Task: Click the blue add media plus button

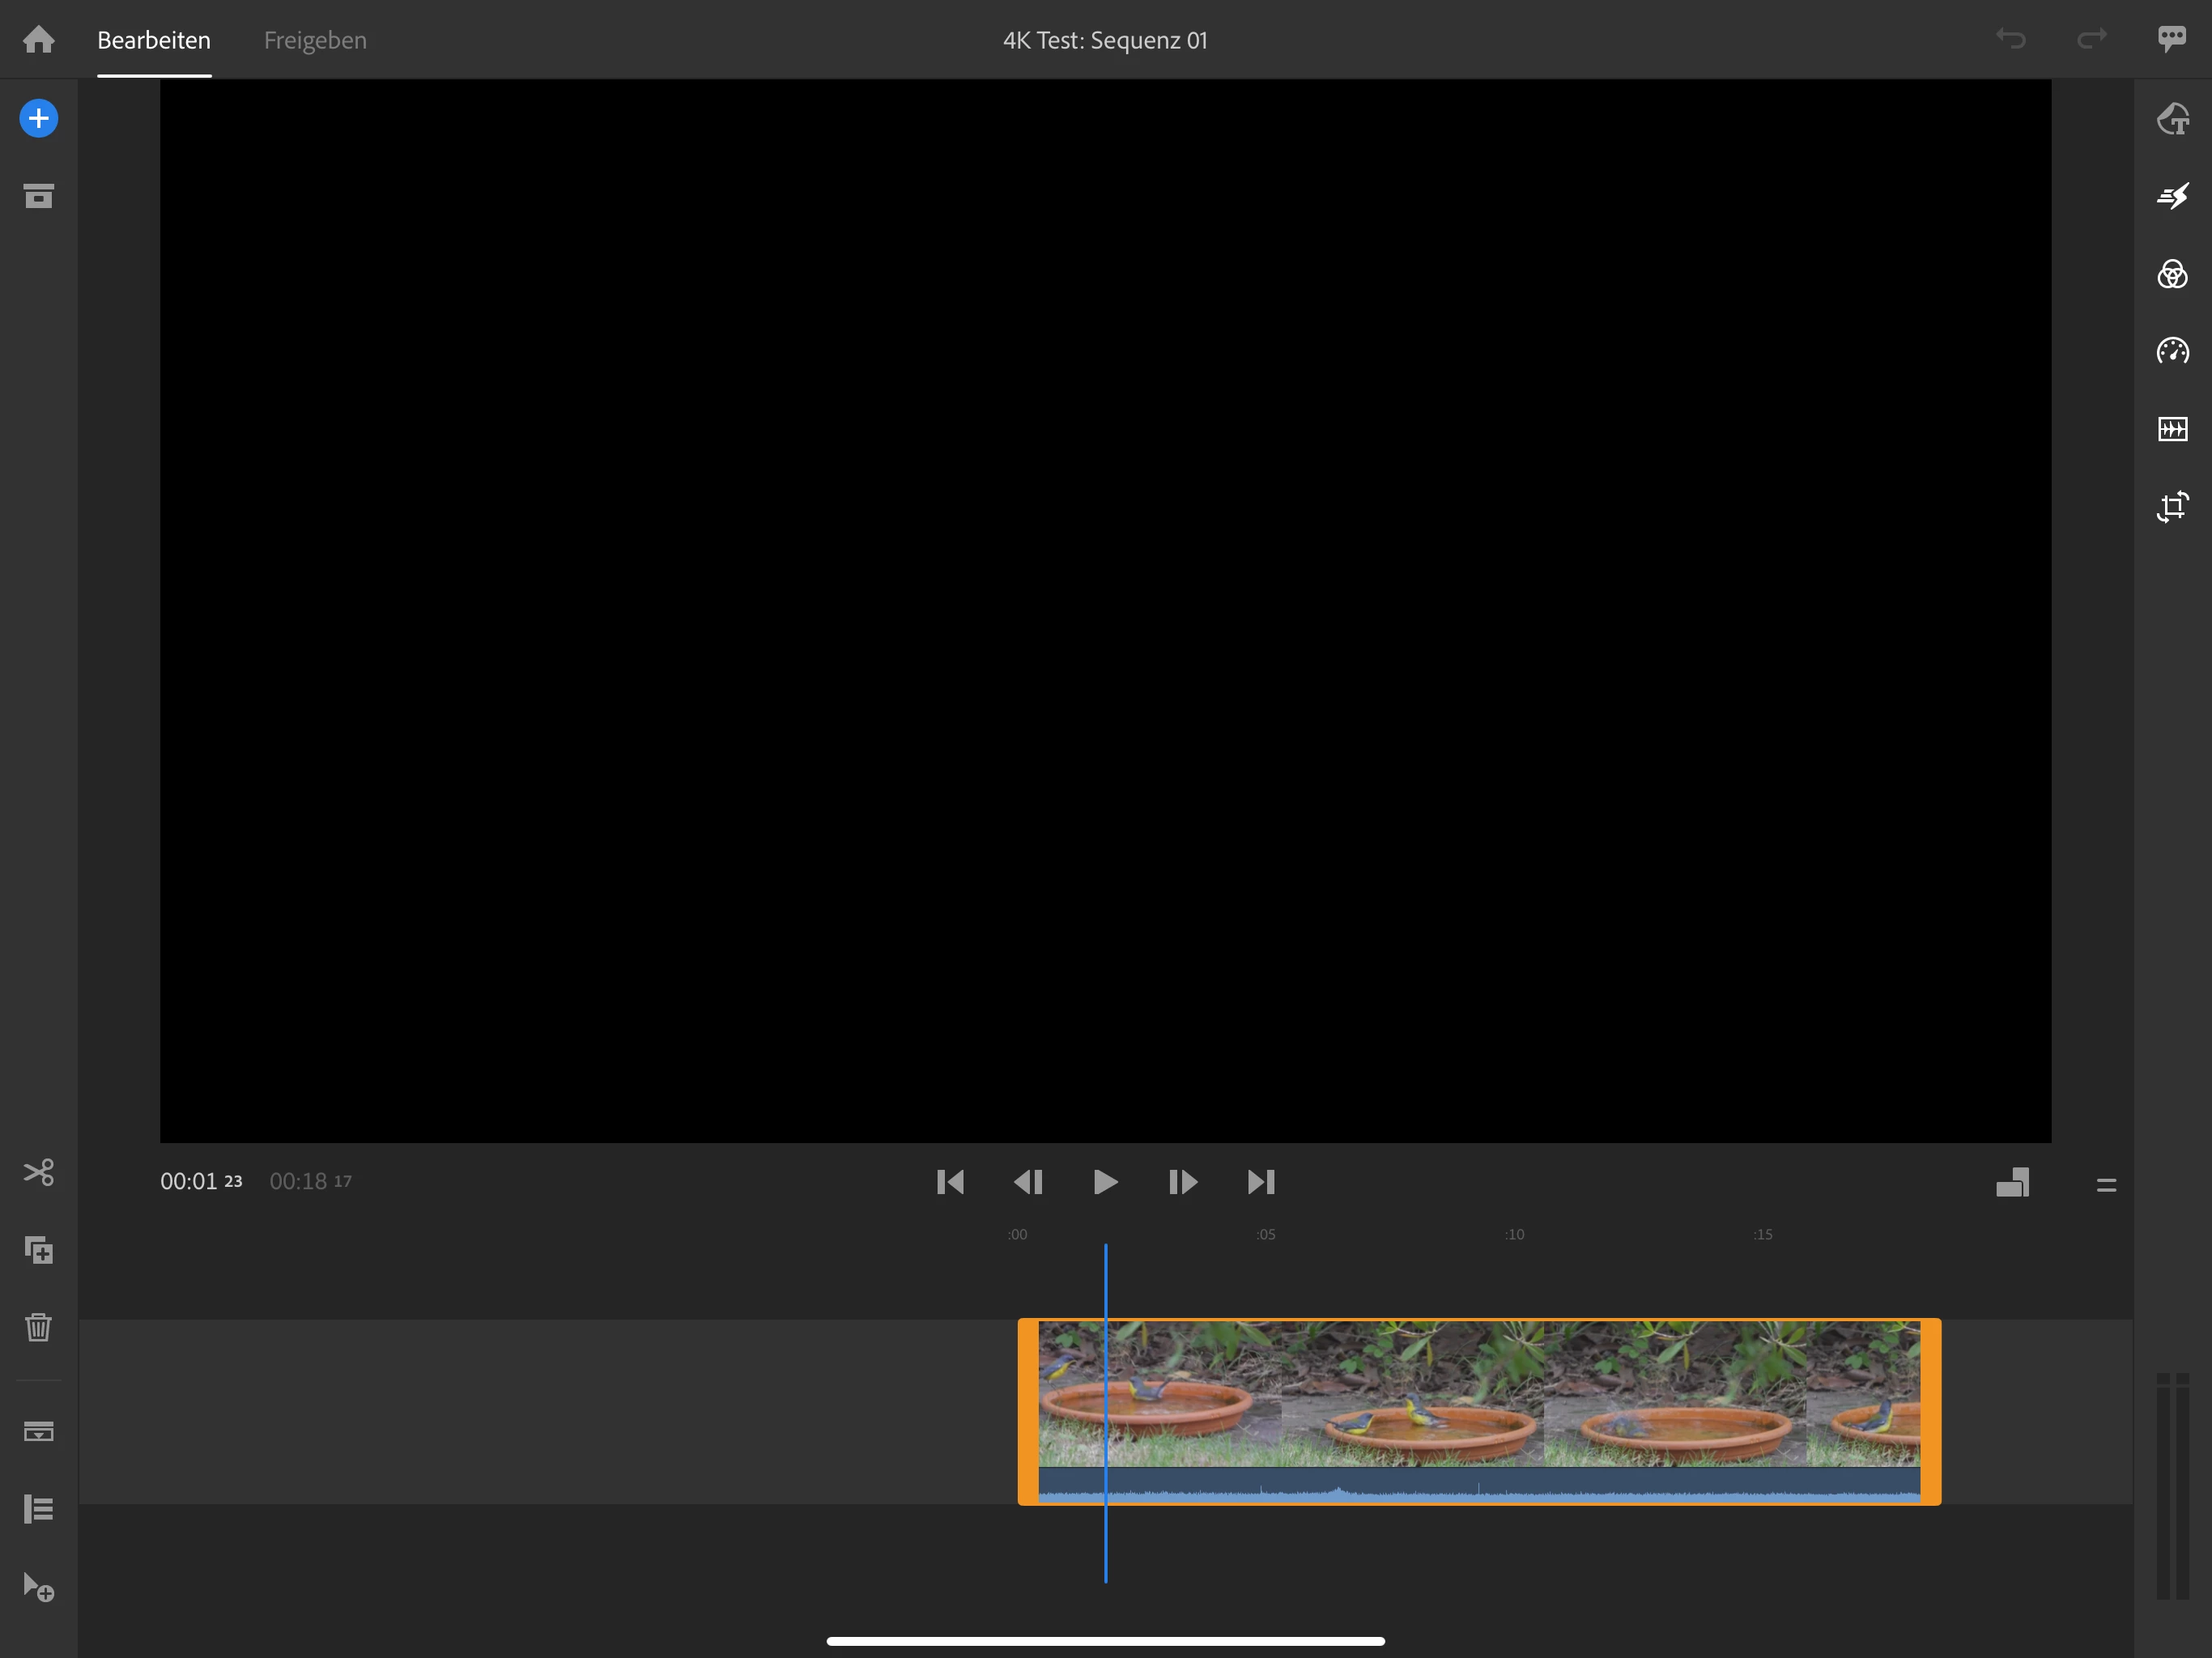Action: pos(38,118)
